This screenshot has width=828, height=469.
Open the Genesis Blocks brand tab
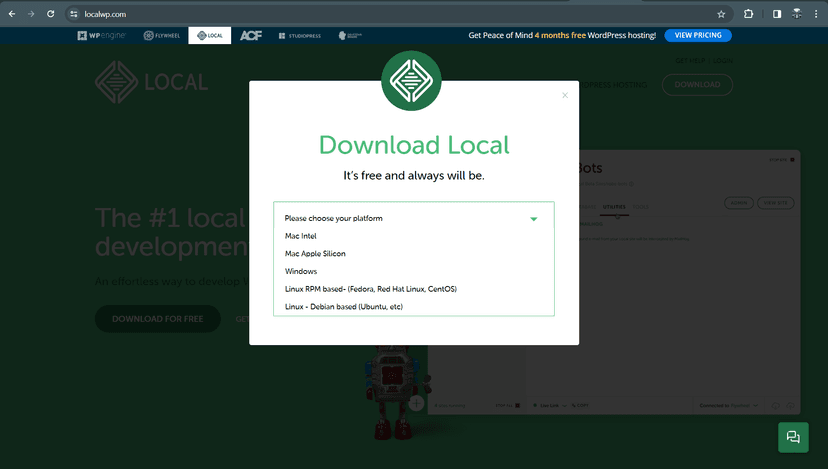(350, 35)
